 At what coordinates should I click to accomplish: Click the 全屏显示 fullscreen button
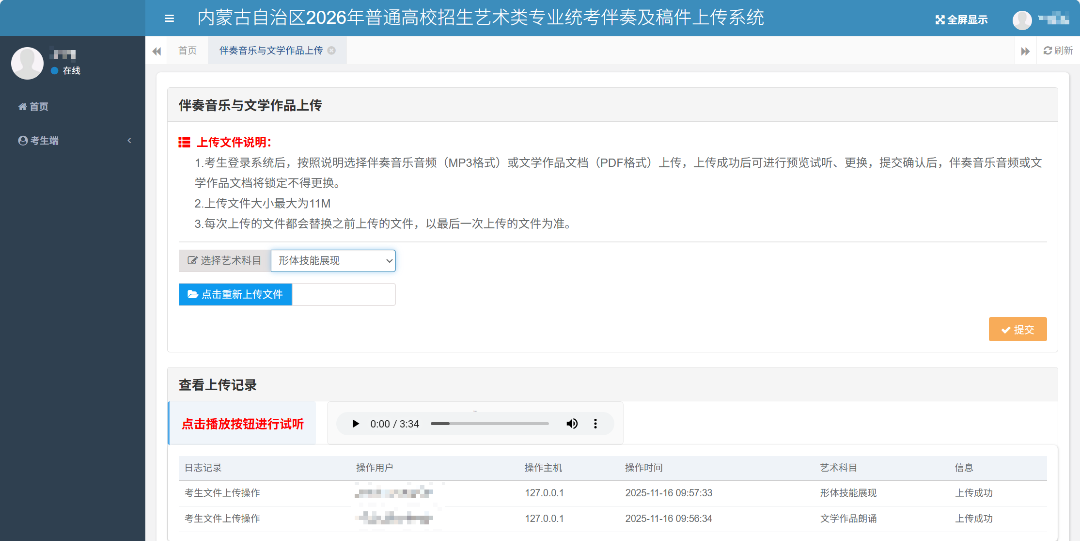[962, 20]
